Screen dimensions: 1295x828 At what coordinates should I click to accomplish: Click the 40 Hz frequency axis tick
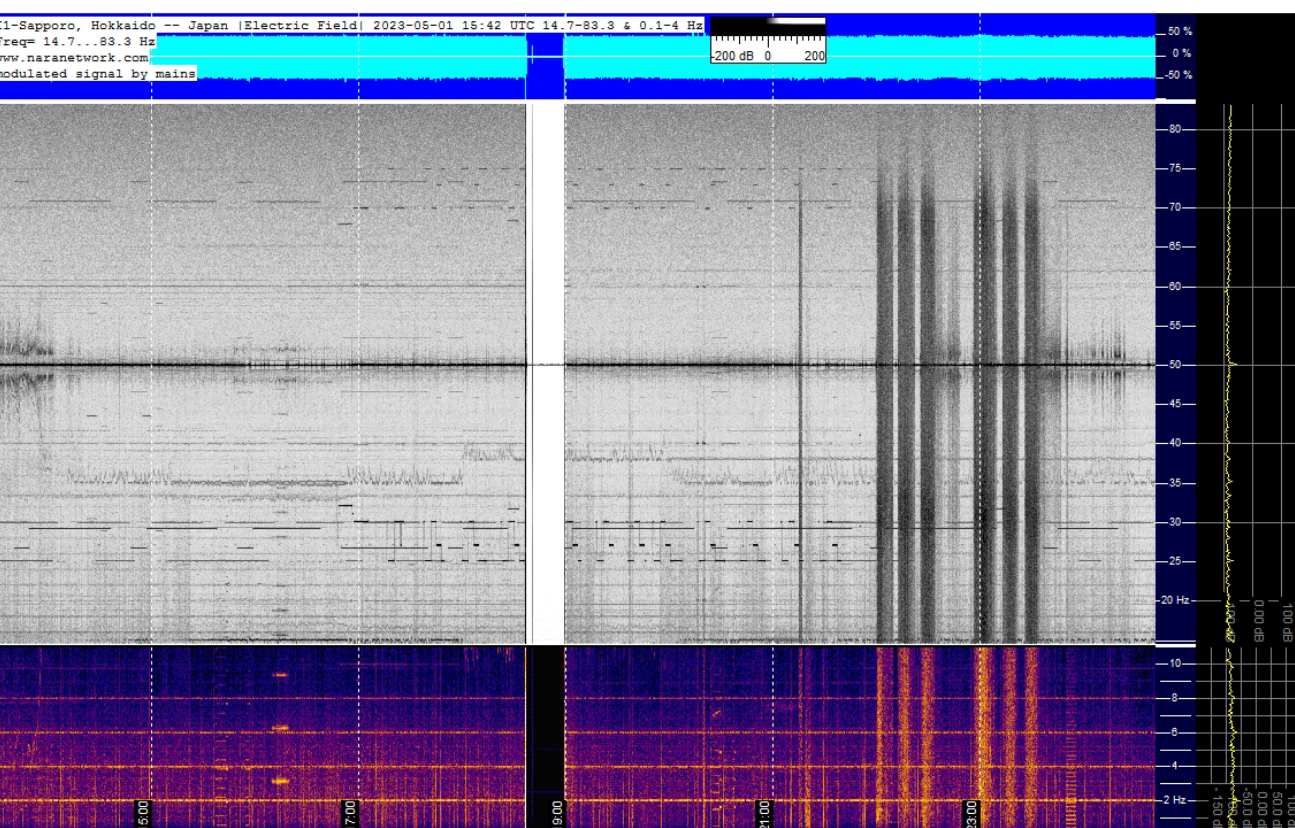1176,444
